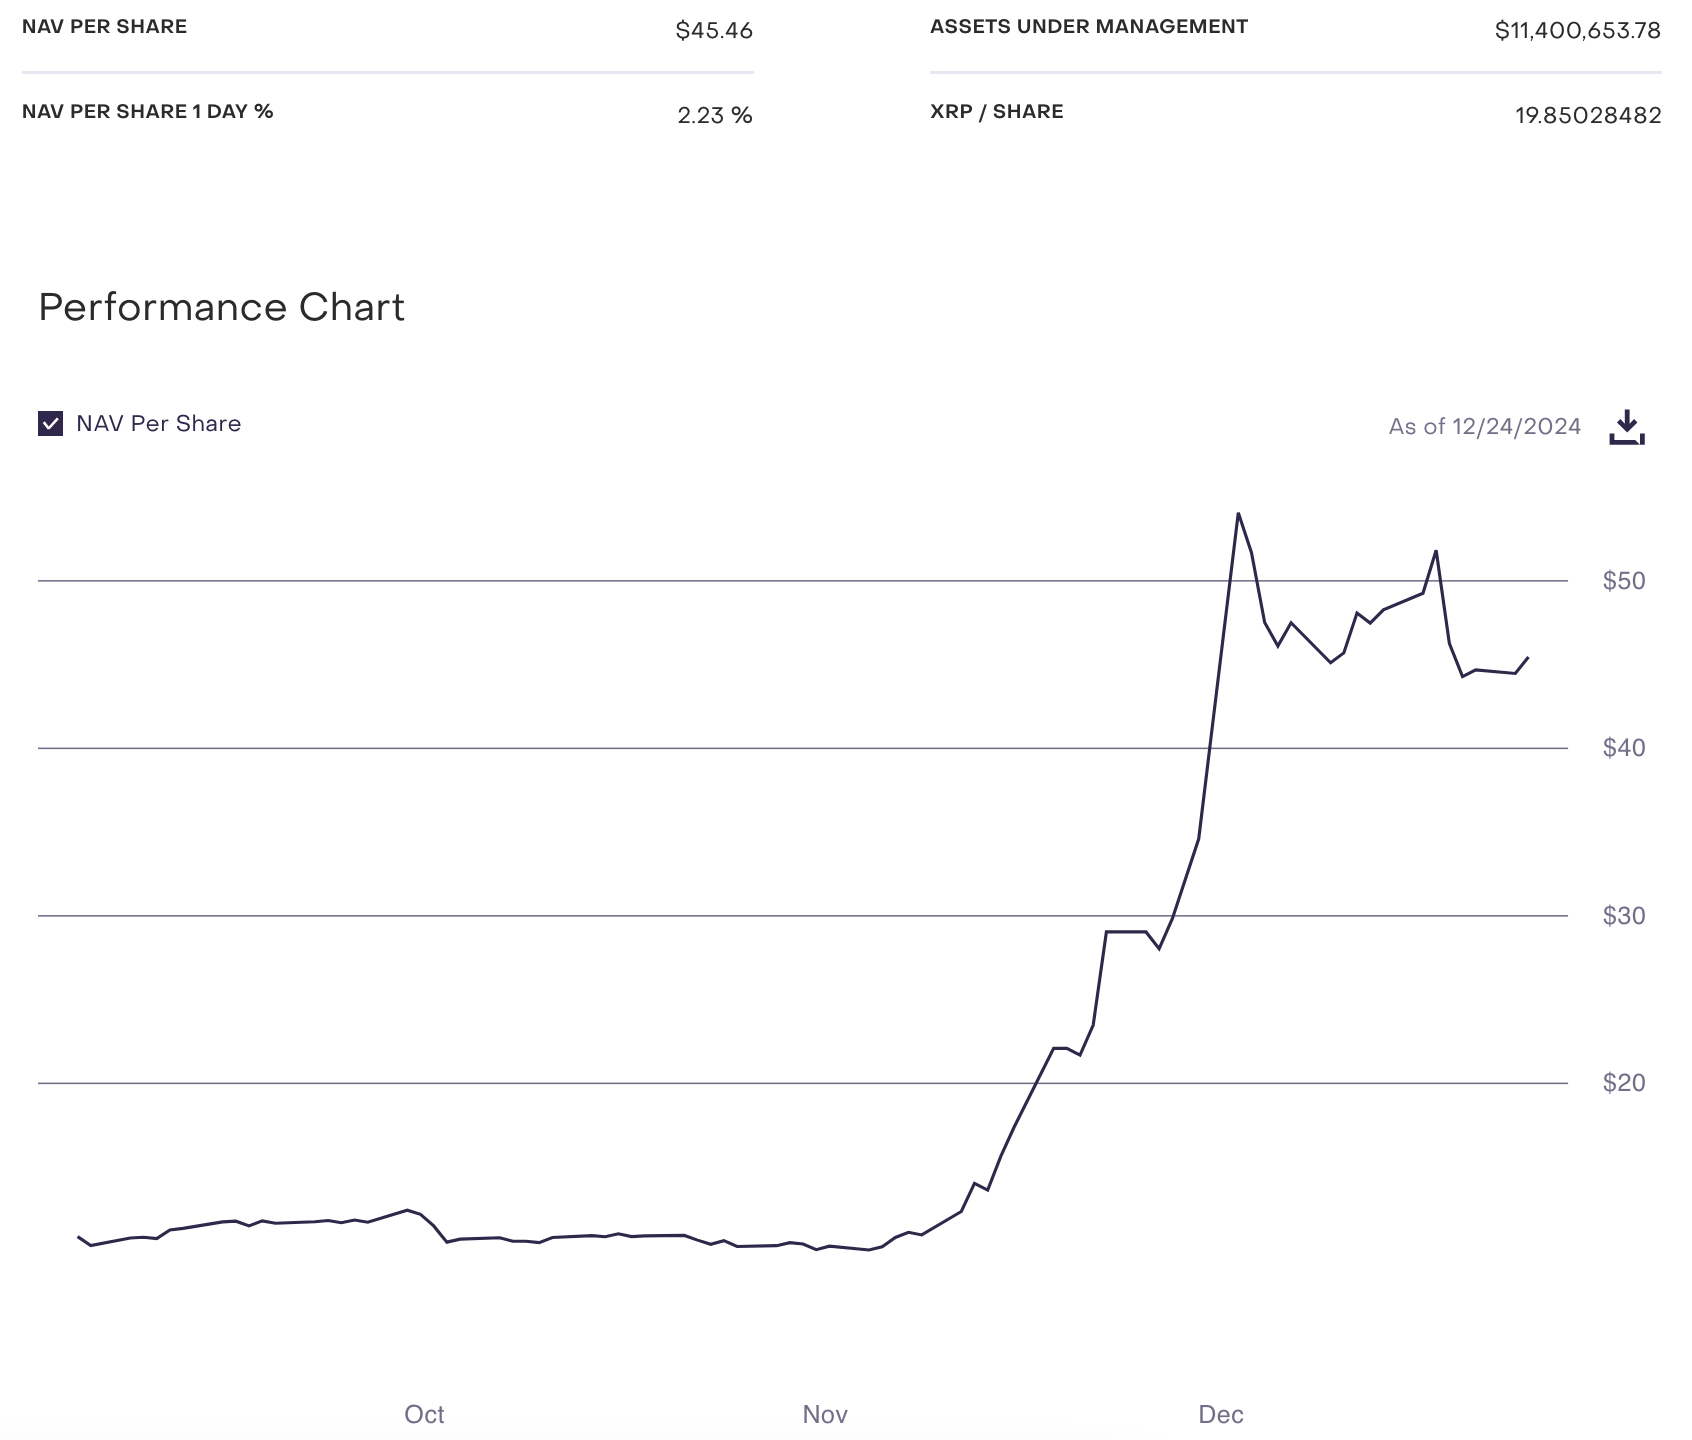Click the $30 y-axis label

click(1623, 916)
